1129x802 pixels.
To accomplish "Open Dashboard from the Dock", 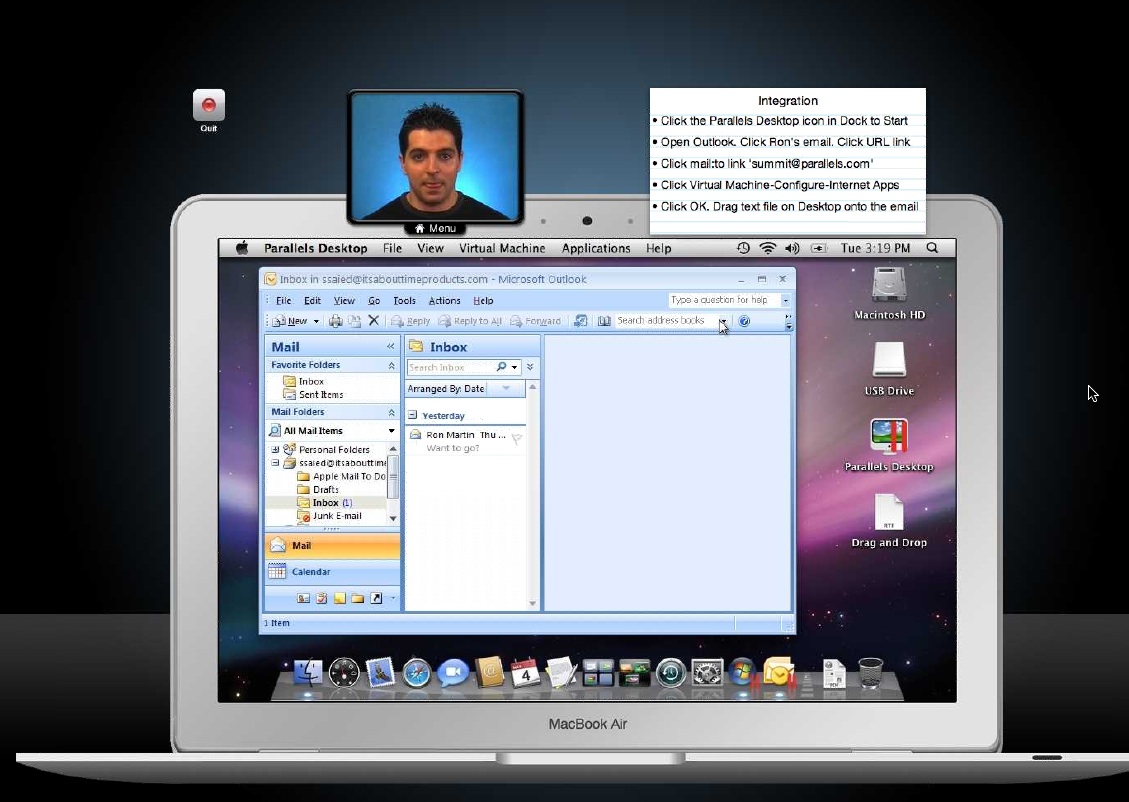I will coord(343,673).
